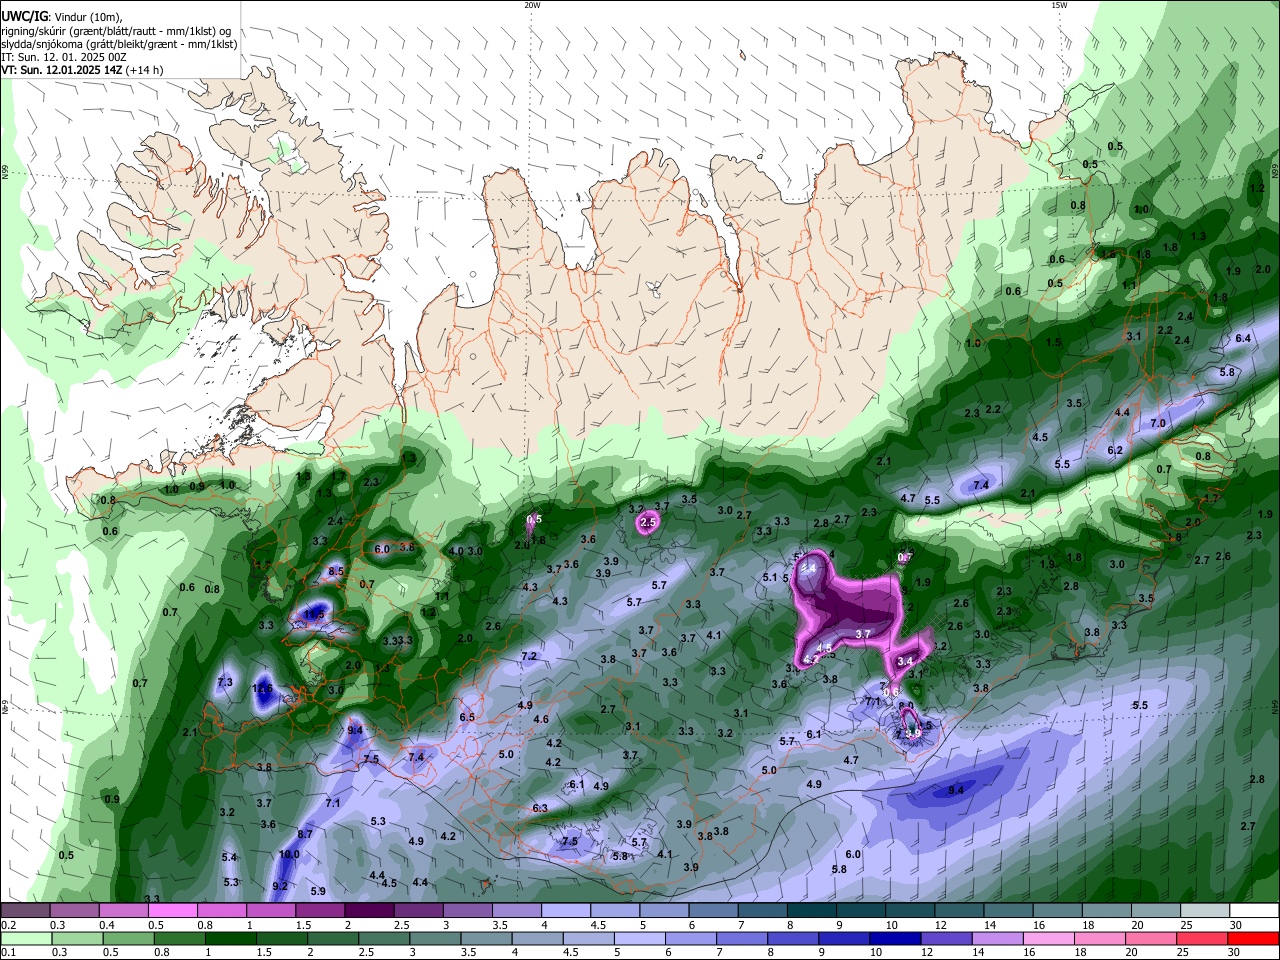The height and width of the screenshot is (960, 1280).
Task: Click the '10.0' precipitation value on the map
Action: 289,854
